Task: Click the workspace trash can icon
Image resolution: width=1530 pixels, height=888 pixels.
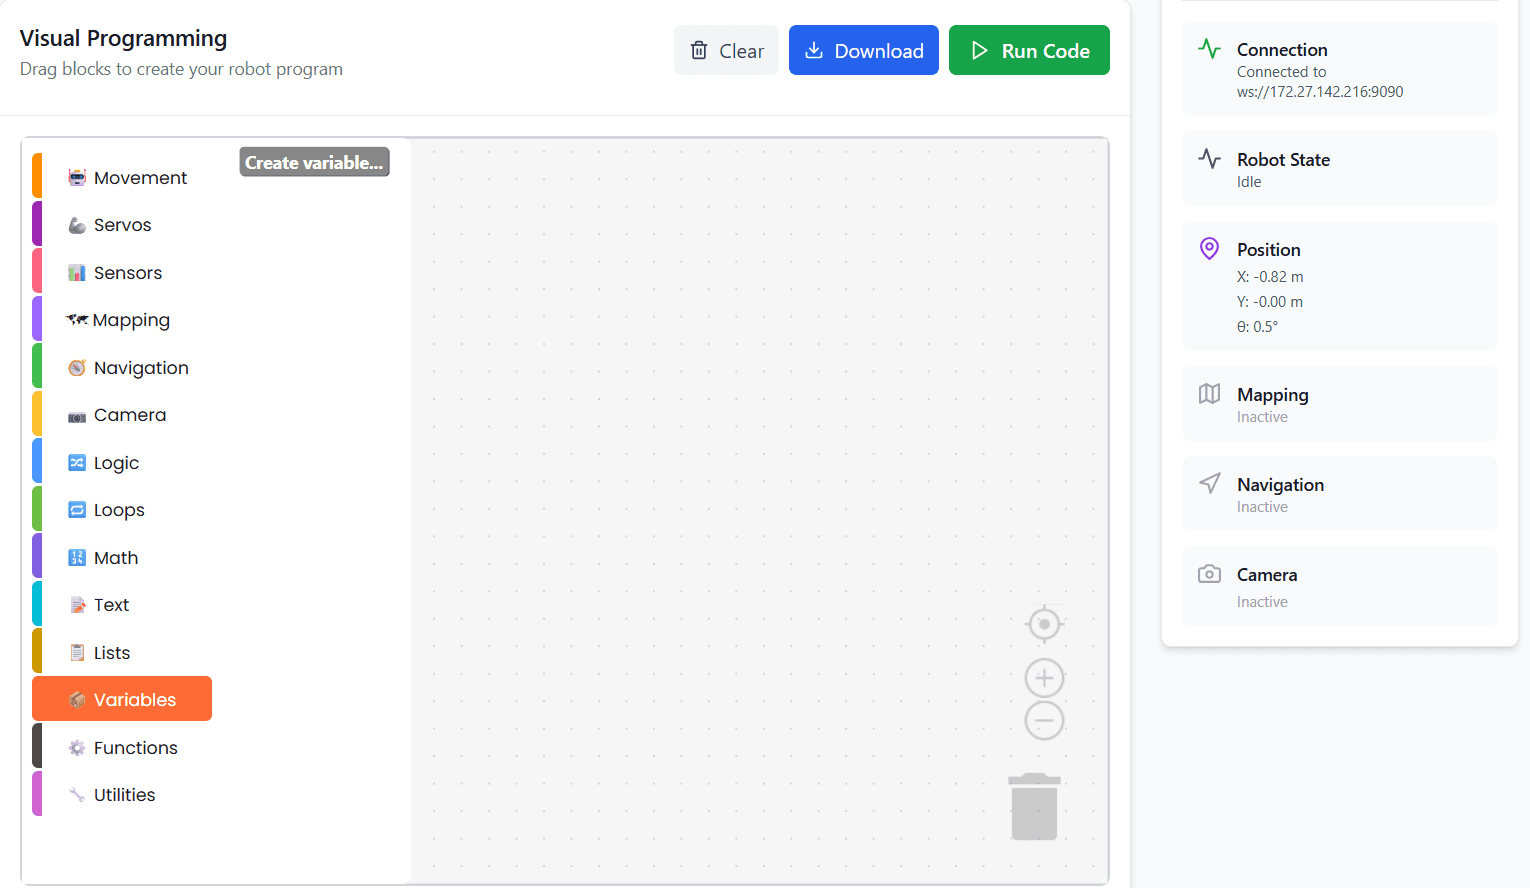Action: (1034, 806)
